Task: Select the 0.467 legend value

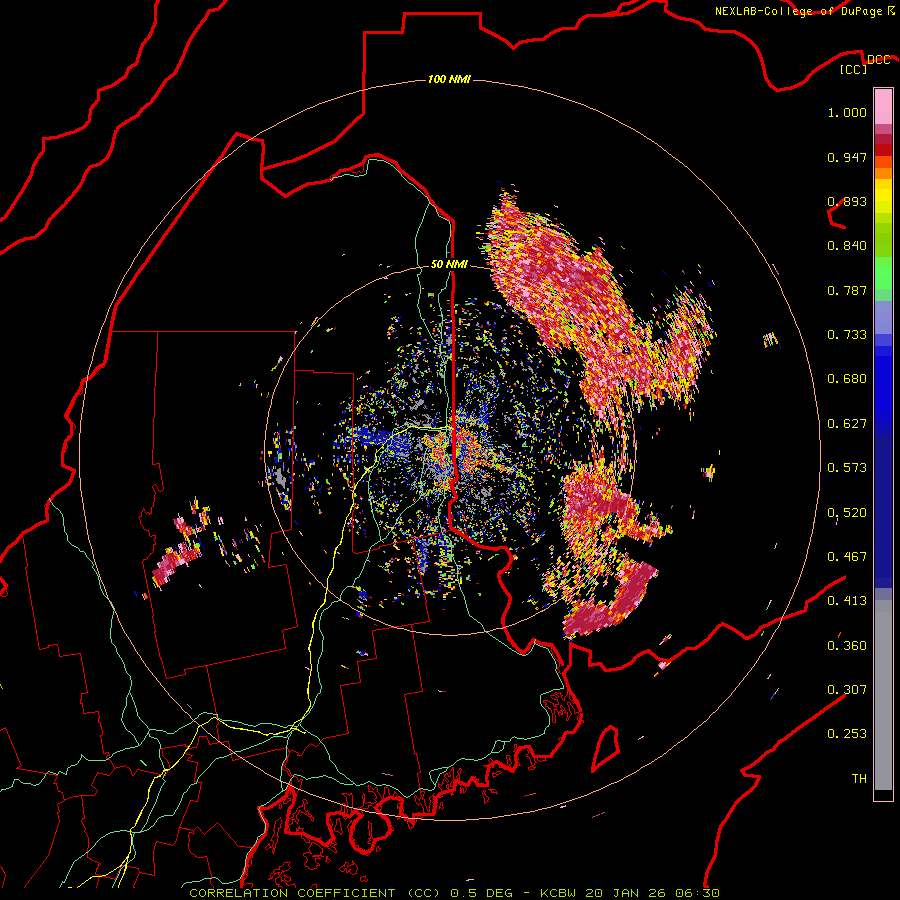Action: (847, 557)
